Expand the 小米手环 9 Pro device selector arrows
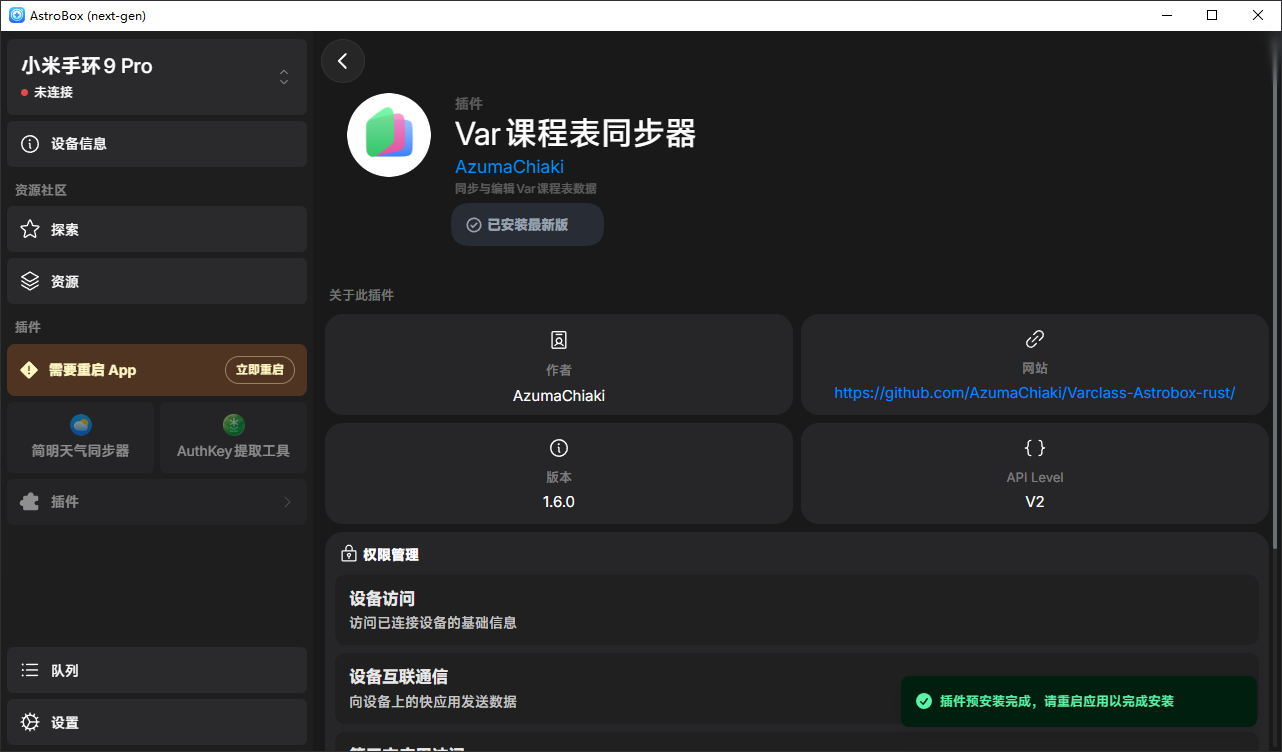Screen dimensions: 1282x752 [x=284, y=77]
